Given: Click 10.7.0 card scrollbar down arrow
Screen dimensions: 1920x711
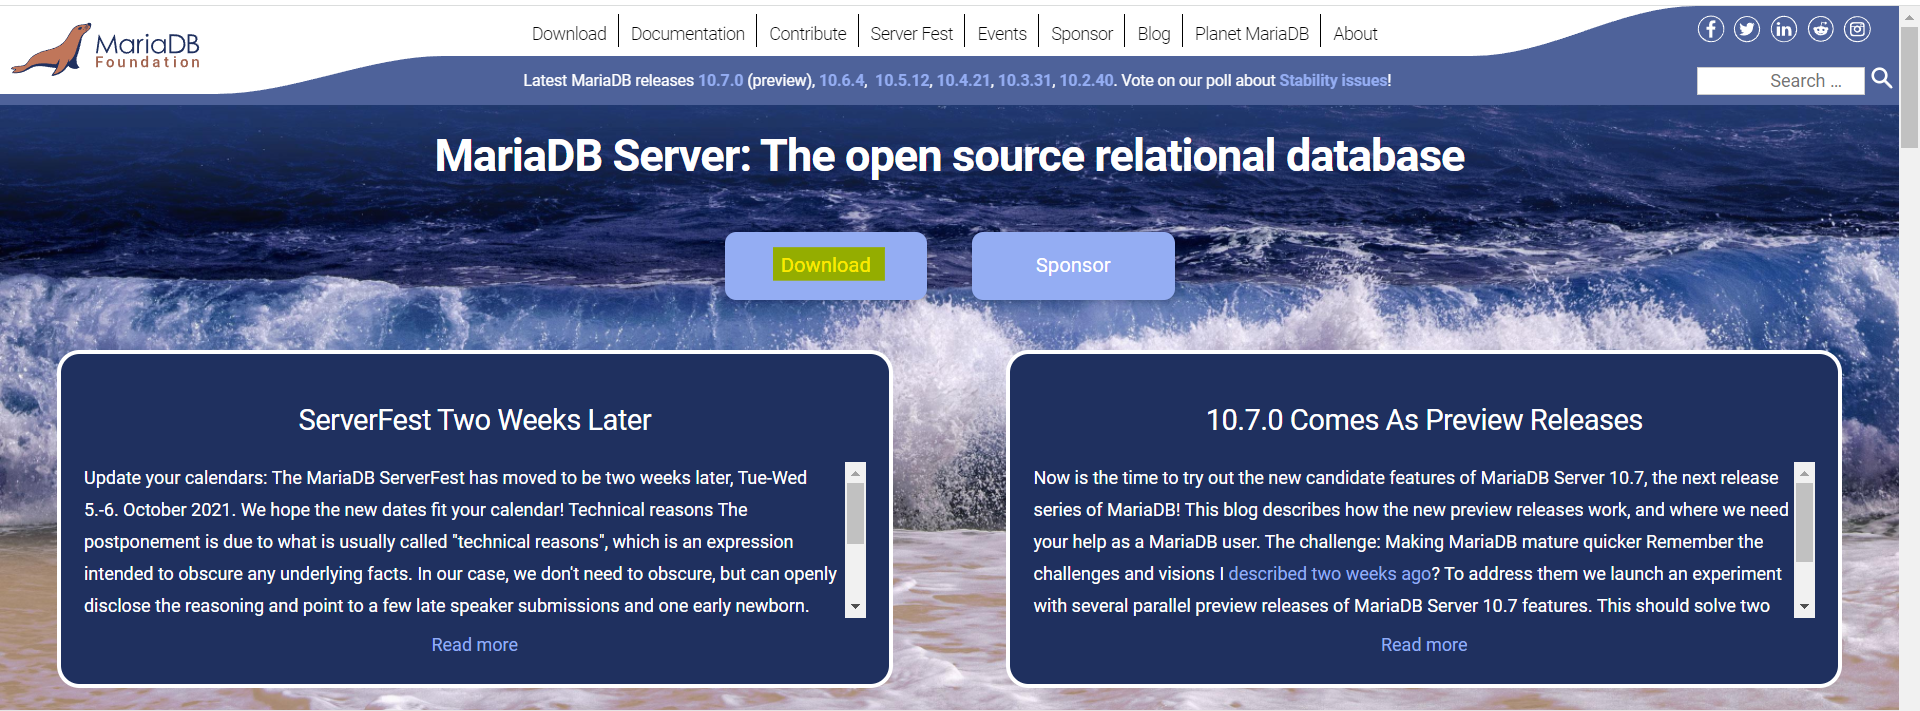Looking at the screenshot, I should 1804,607.
